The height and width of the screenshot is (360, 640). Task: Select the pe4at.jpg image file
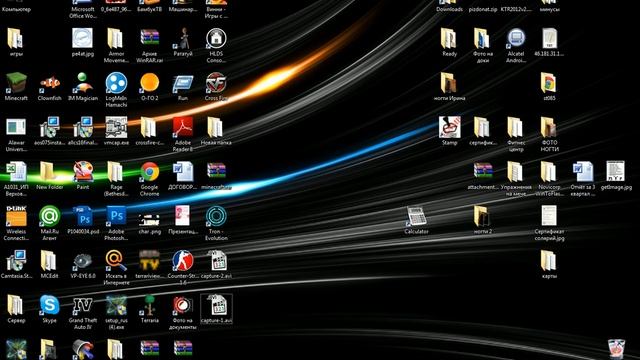(83, 38)
